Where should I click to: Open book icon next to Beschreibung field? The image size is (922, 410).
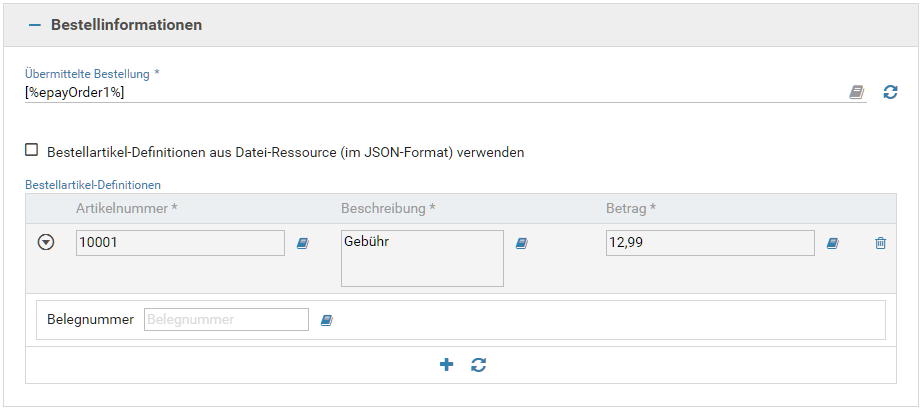click(x=521, y=243)
